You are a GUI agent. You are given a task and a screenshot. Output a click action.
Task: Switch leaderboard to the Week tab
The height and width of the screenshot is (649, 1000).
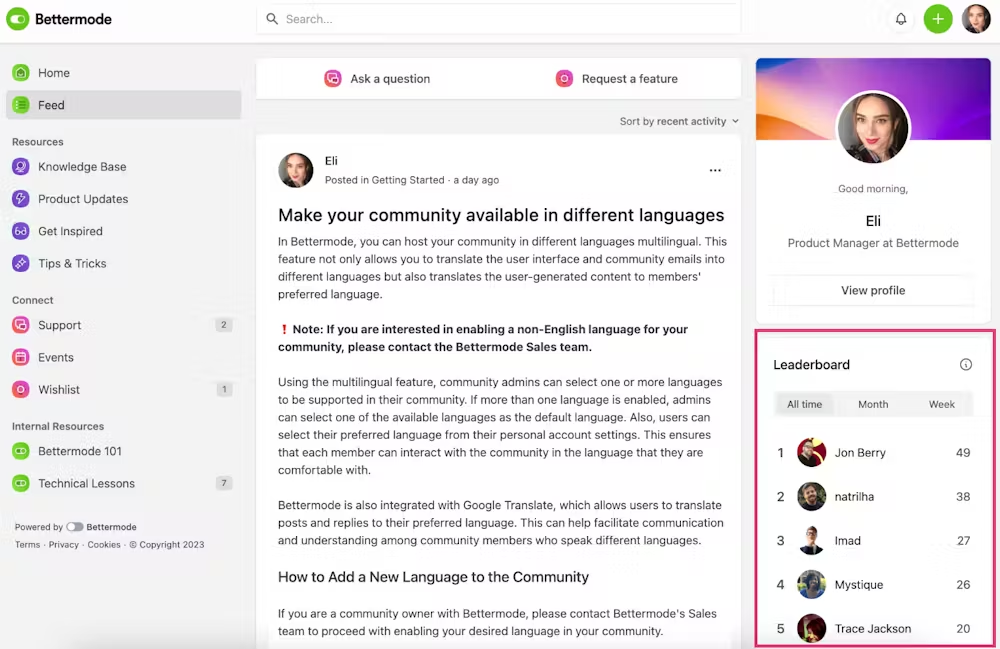941,404
